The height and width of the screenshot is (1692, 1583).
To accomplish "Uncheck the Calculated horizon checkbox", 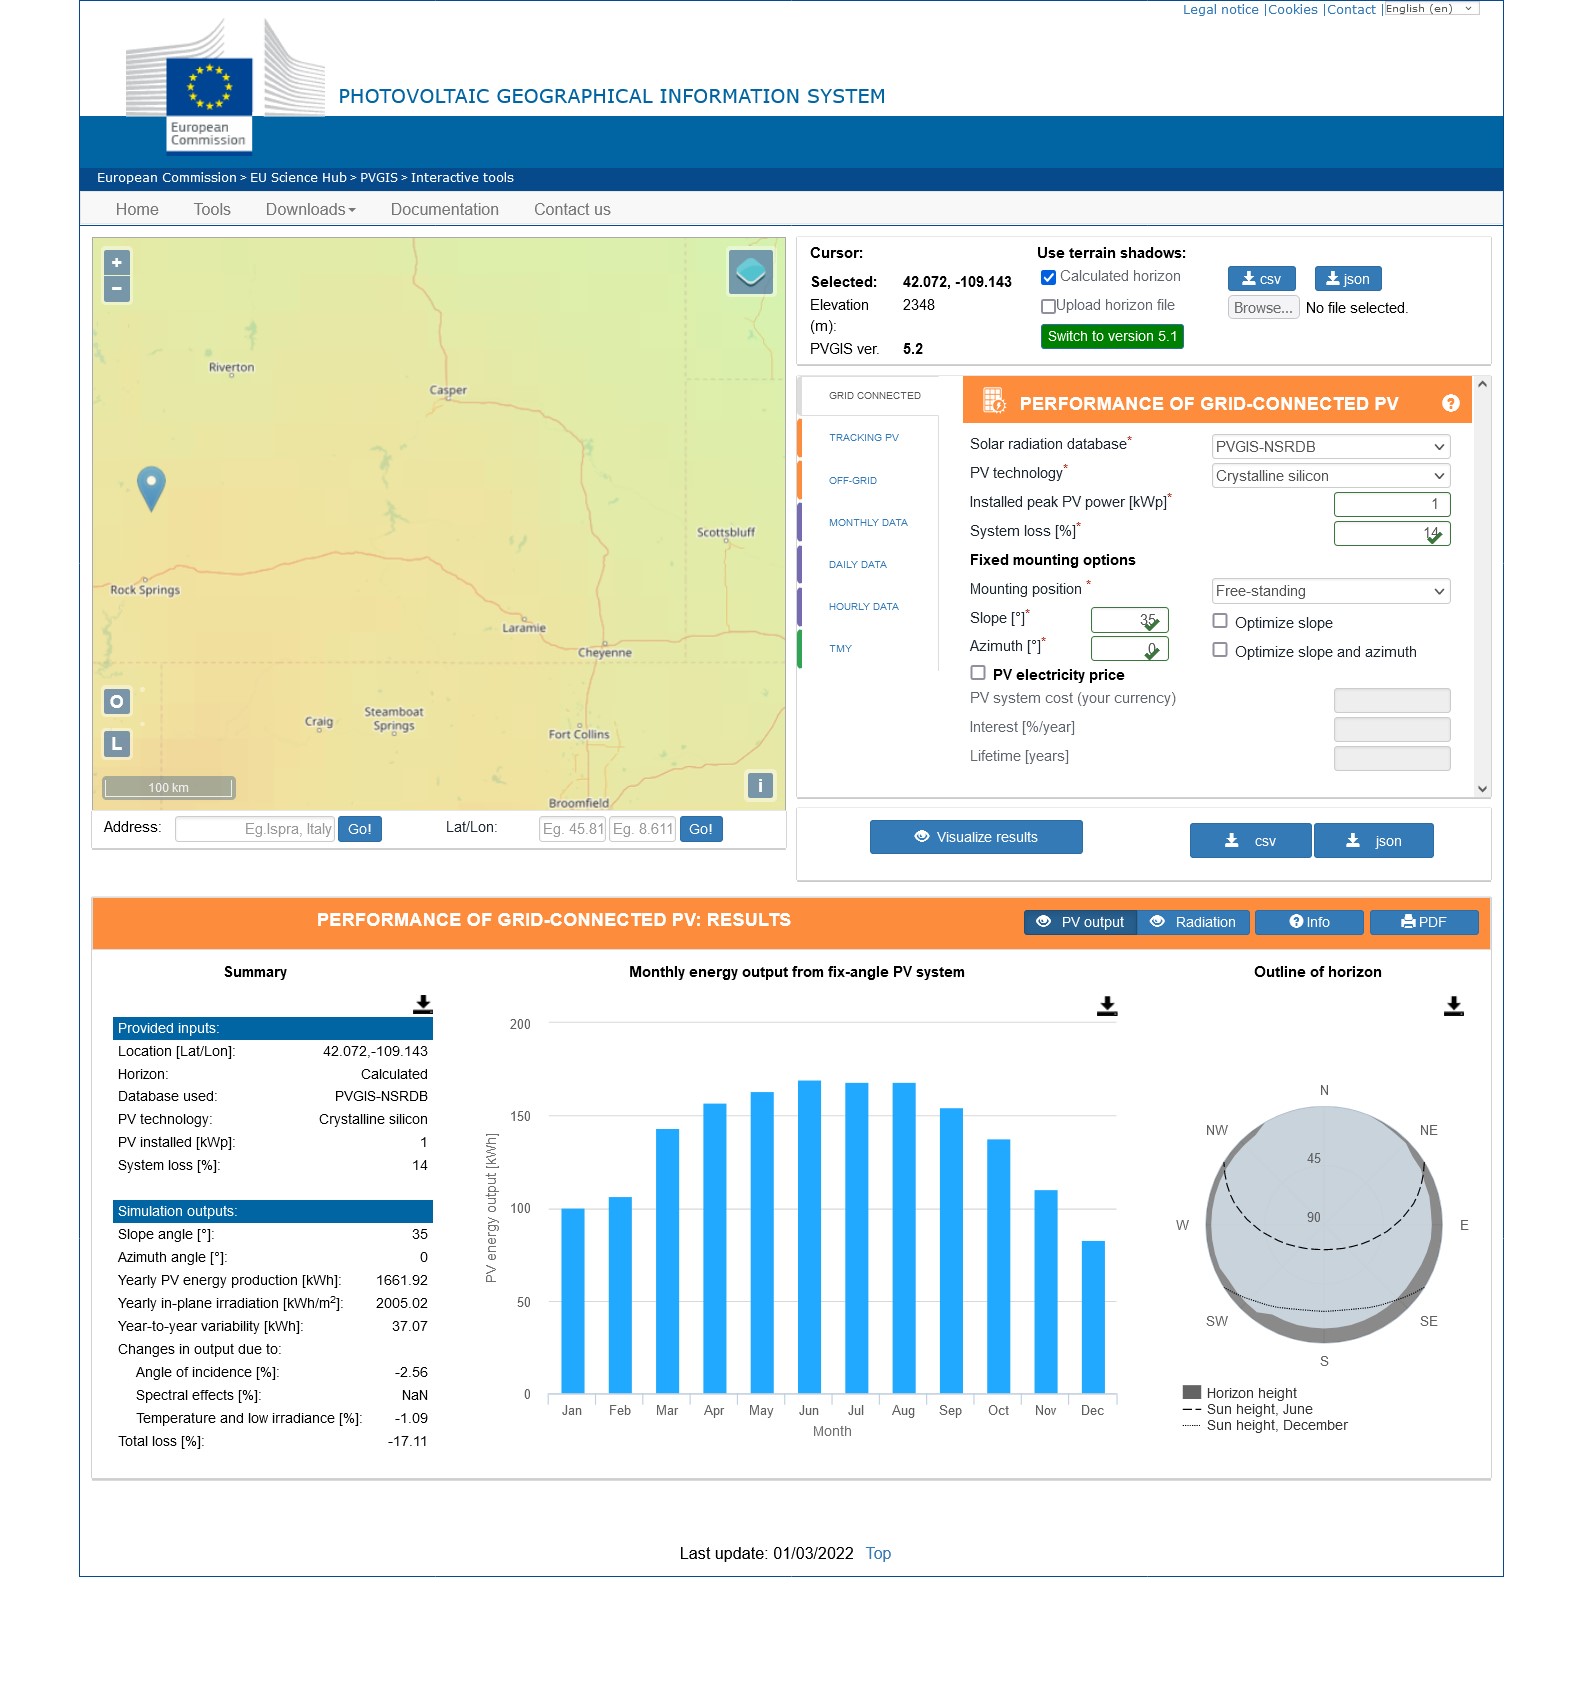I will 1048,278.
